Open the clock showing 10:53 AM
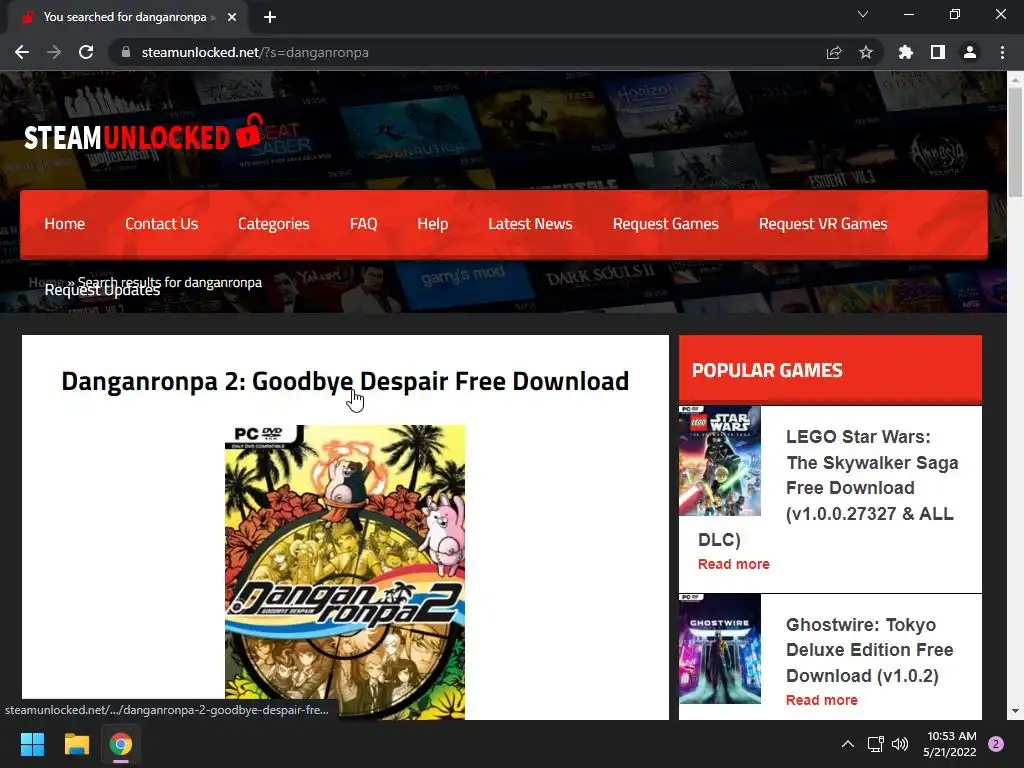 950,744
